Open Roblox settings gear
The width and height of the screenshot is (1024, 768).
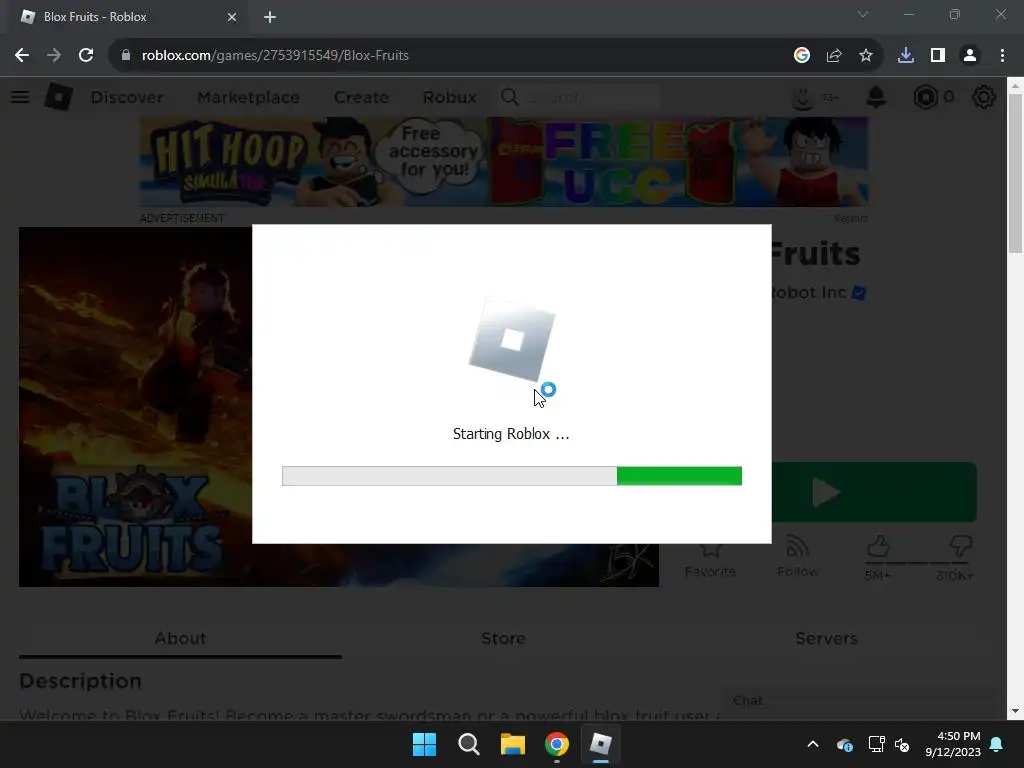tap(984, 97)
